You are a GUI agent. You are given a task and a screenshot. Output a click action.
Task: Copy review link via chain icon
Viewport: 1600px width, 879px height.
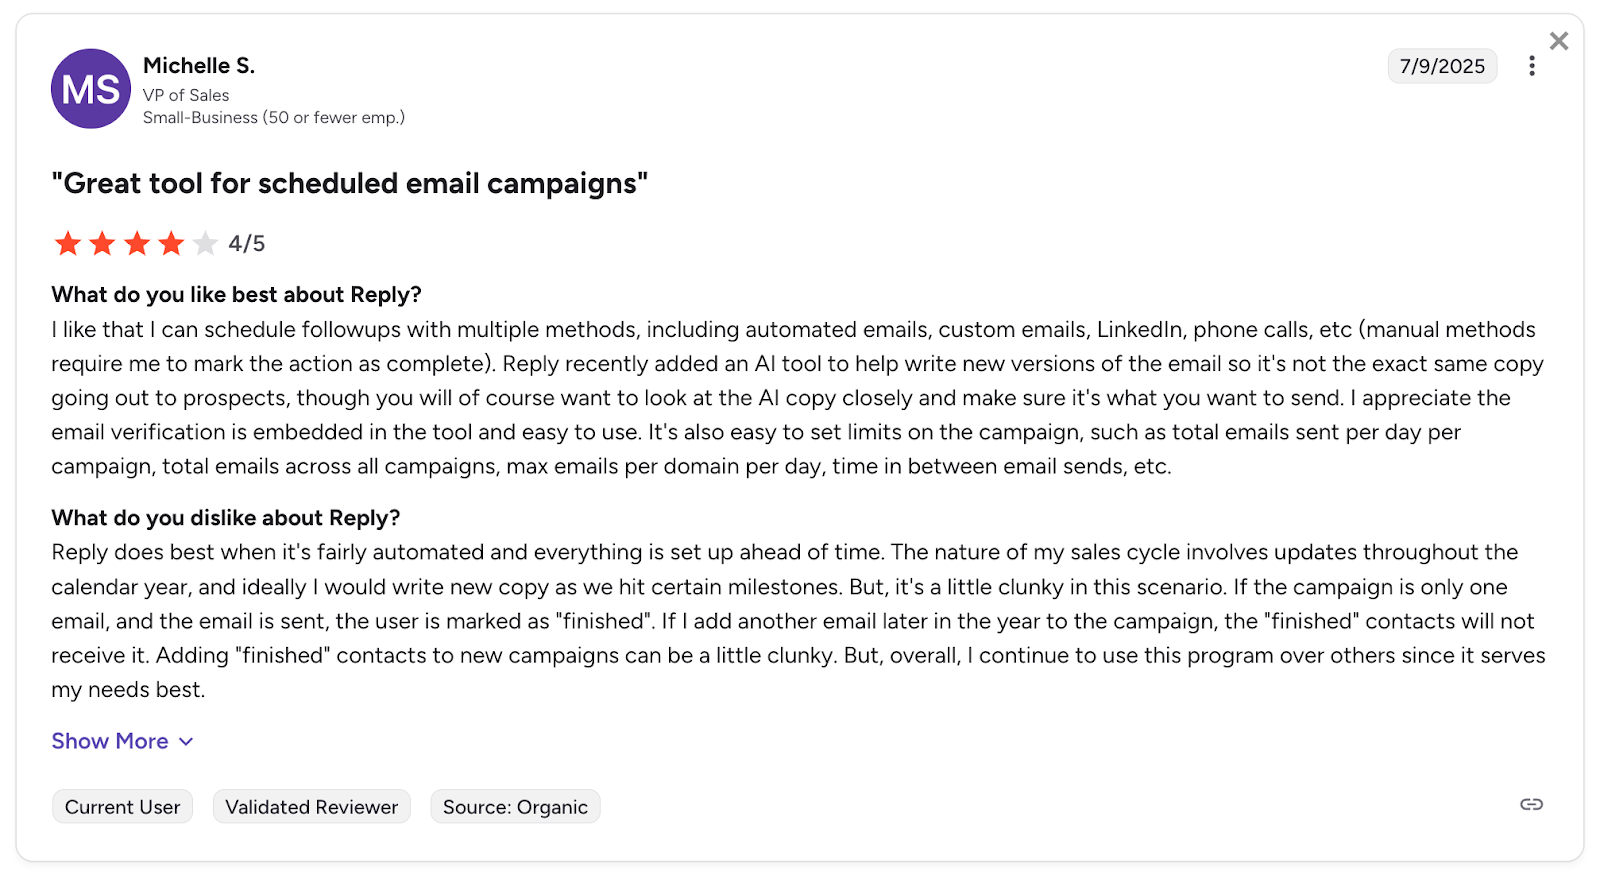coord(1531,805)
